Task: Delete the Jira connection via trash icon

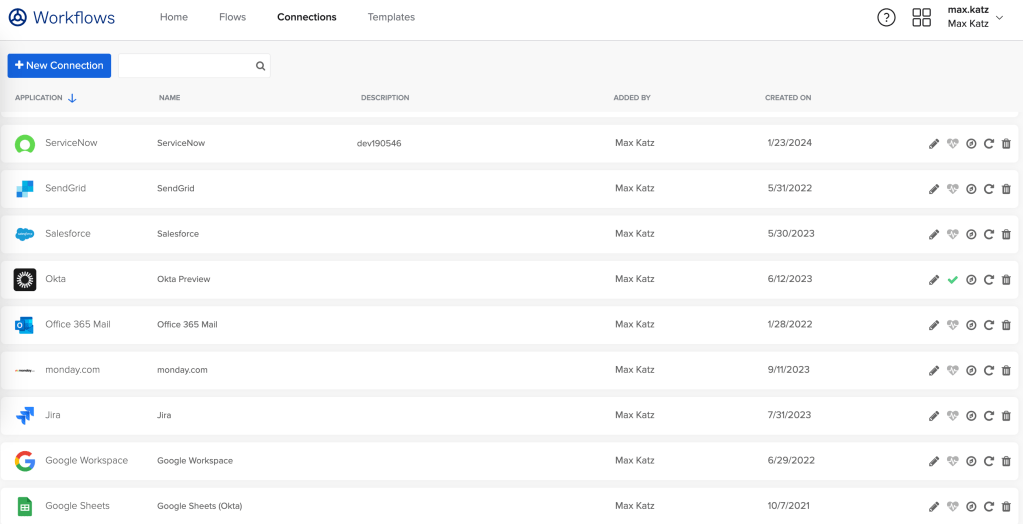Action: pyautogui.click(x=1006, y=416)
